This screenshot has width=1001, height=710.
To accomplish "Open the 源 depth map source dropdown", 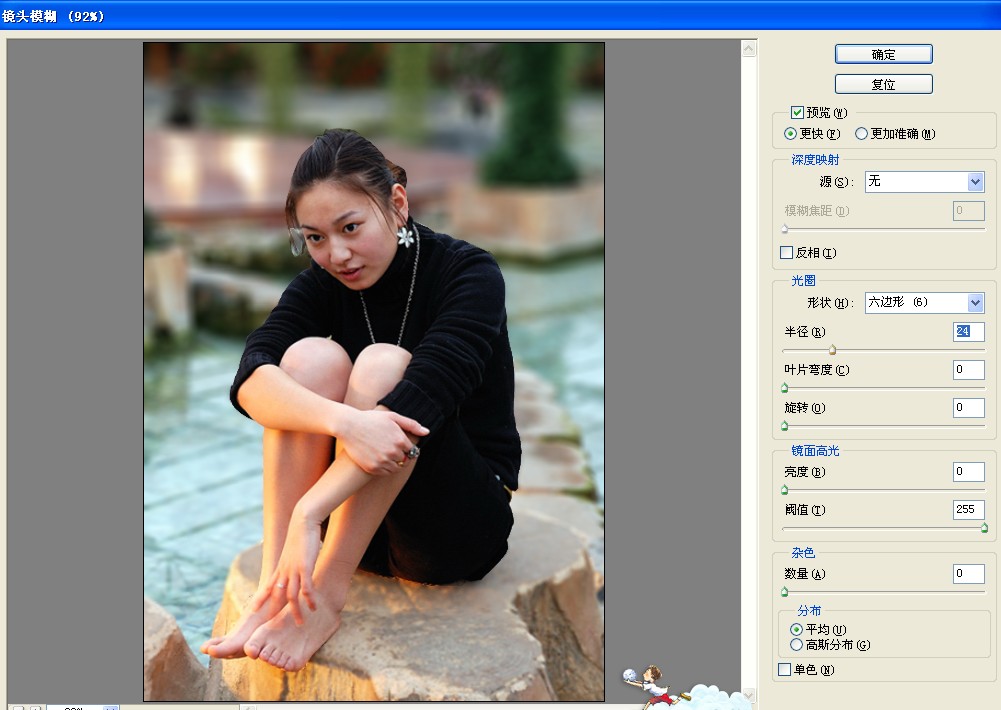I will coord(924,181).
